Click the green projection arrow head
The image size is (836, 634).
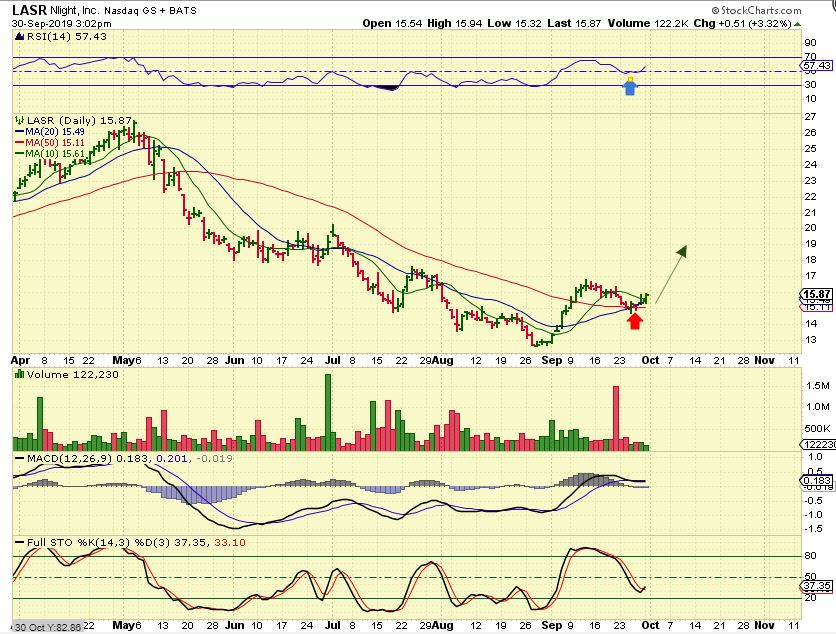pyautogui.click(x=683, y=248)
